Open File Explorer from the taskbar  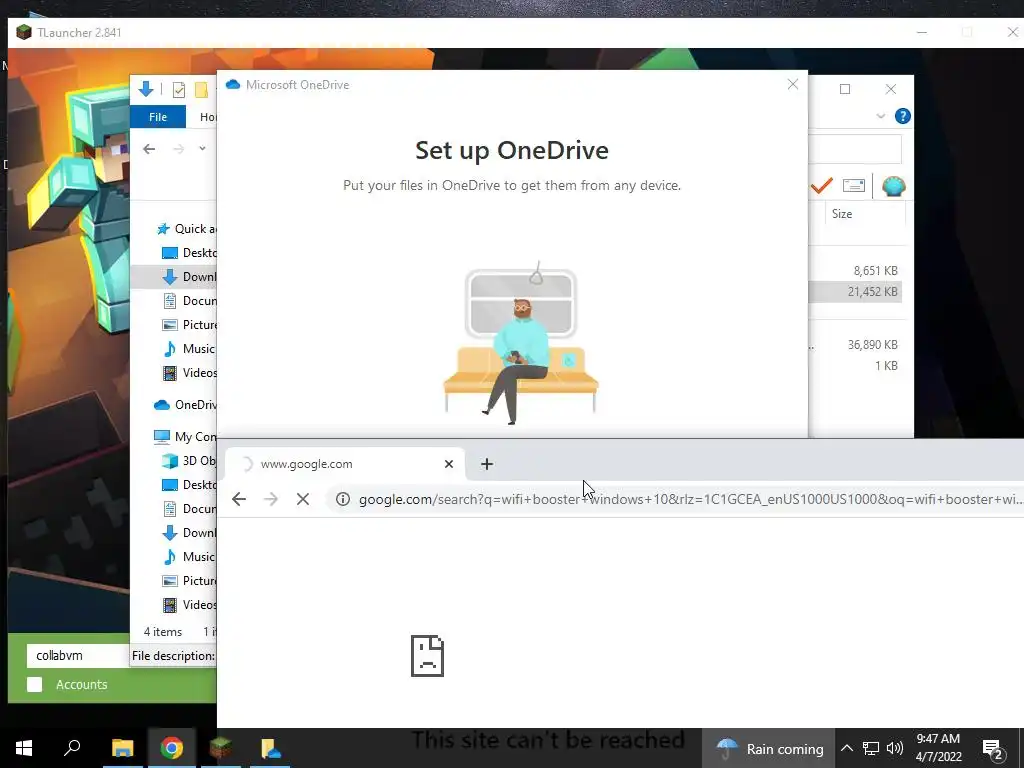tap(122, 748)
